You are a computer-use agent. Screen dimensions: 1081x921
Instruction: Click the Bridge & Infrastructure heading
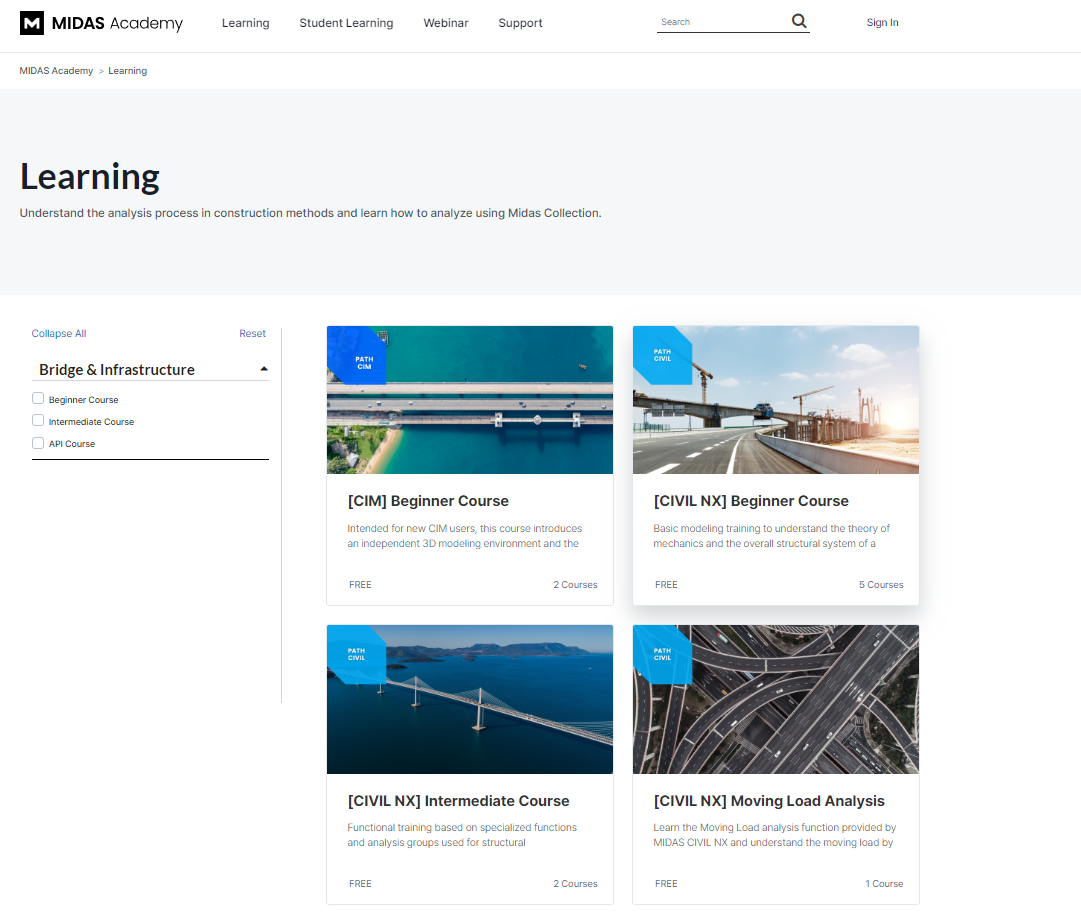(117, 370)
